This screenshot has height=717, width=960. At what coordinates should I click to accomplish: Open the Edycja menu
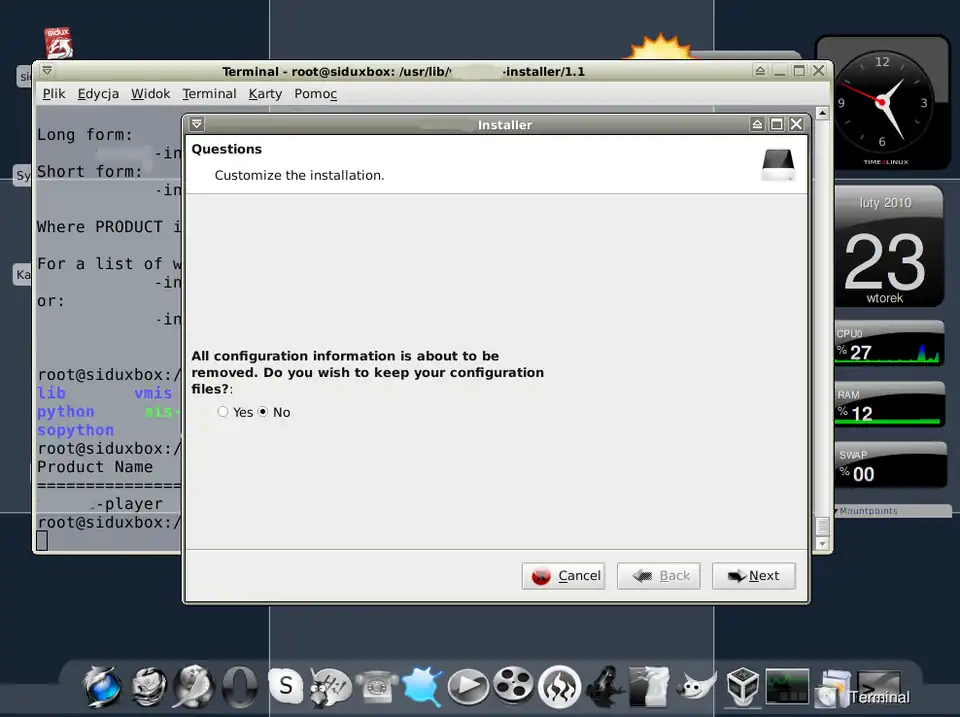click(98, 94)
